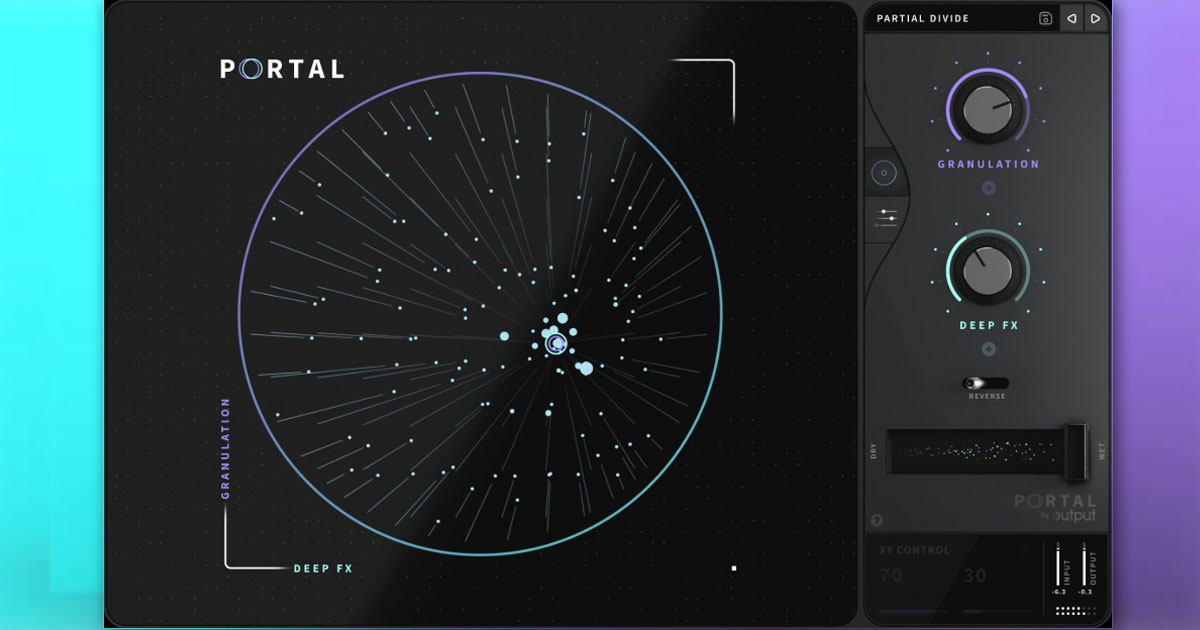Click the Deep FX axis label
1200x630 pixels.
tap(323, 568)
